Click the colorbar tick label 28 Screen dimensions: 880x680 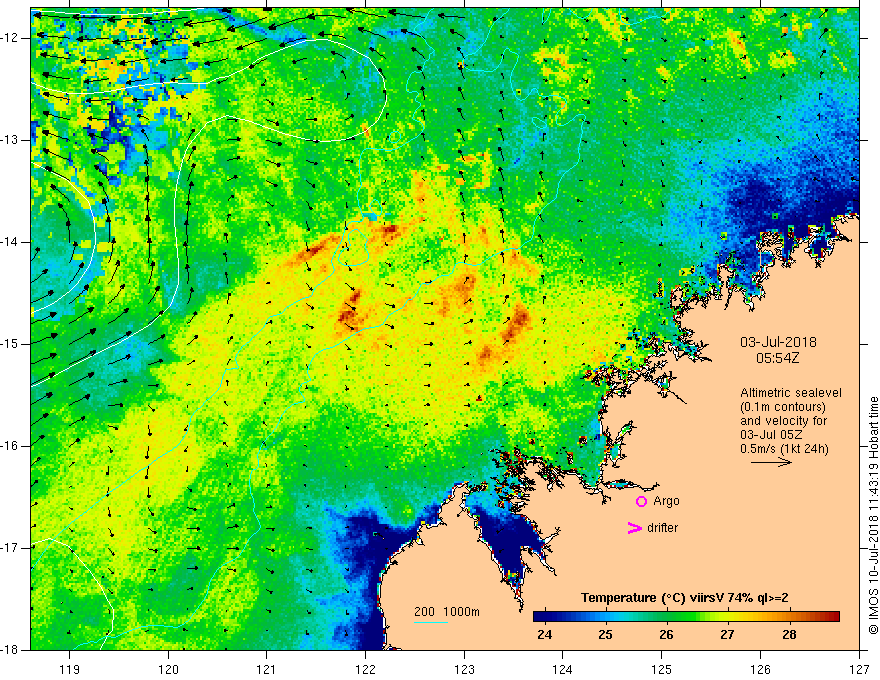tap(789, 635)
